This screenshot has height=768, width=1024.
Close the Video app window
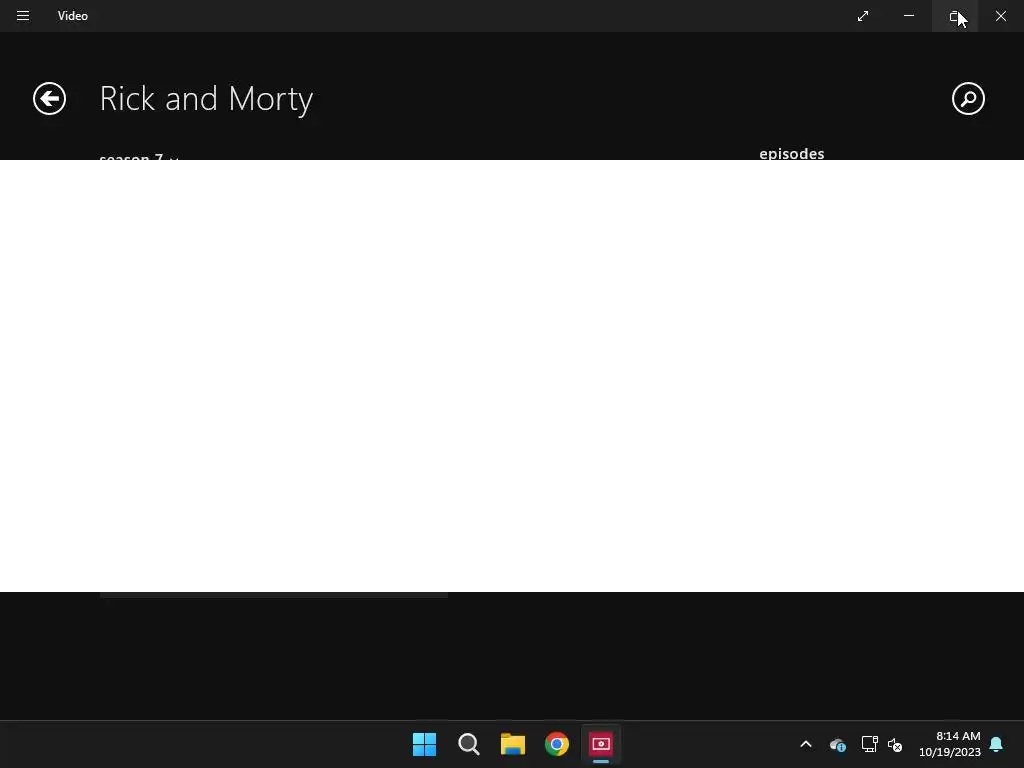pyautogui.click(x=1001, y=16)
